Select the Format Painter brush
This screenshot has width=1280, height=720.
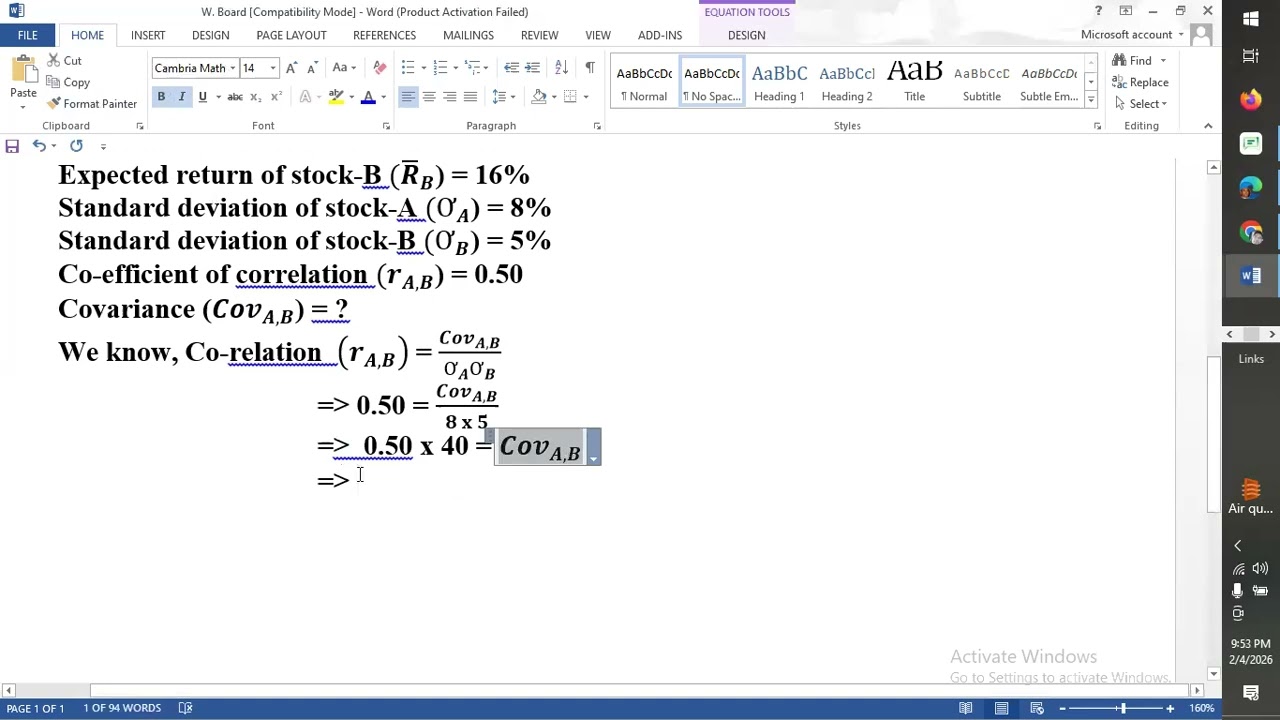pyautogui.click(x=92, y=104)
